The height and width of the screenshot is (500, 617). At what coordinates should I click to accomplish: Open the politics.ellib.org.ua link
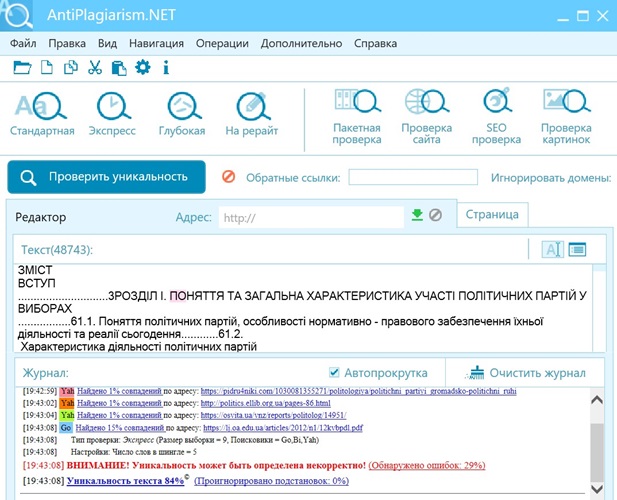[266, 403]
